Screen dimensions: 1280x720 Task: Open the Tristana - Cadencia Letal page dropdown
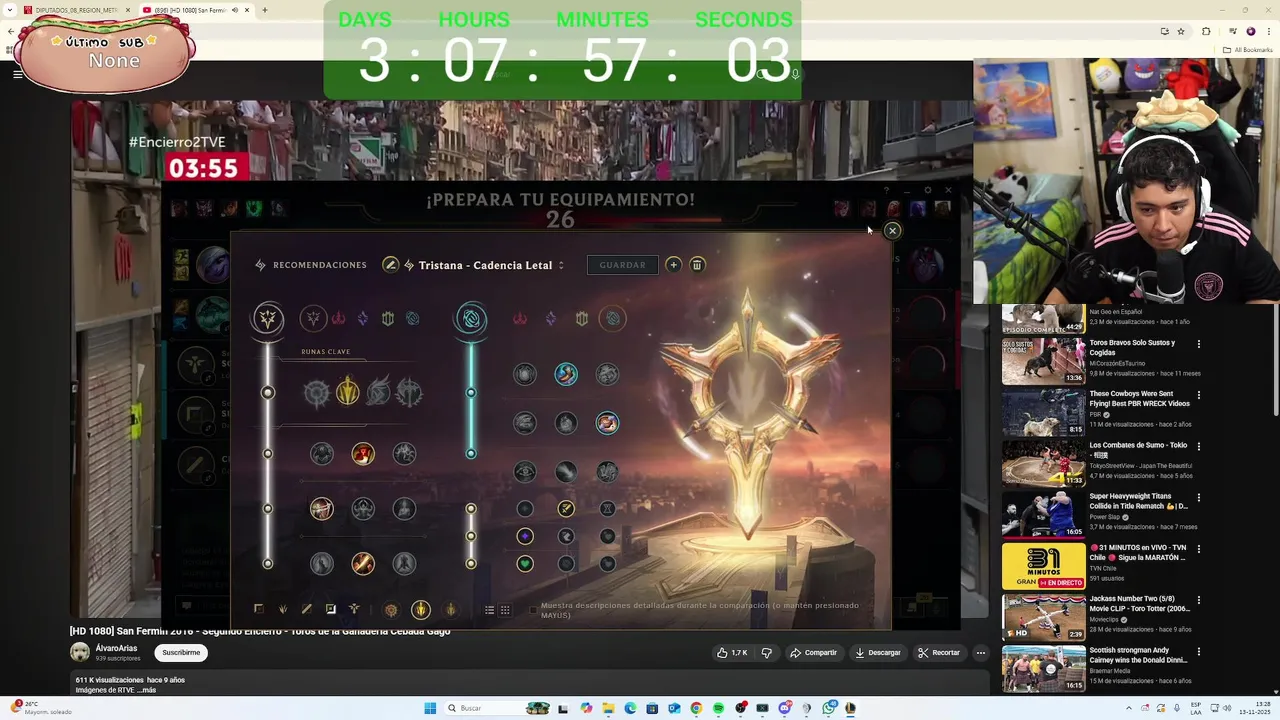(x=485, y=265)
